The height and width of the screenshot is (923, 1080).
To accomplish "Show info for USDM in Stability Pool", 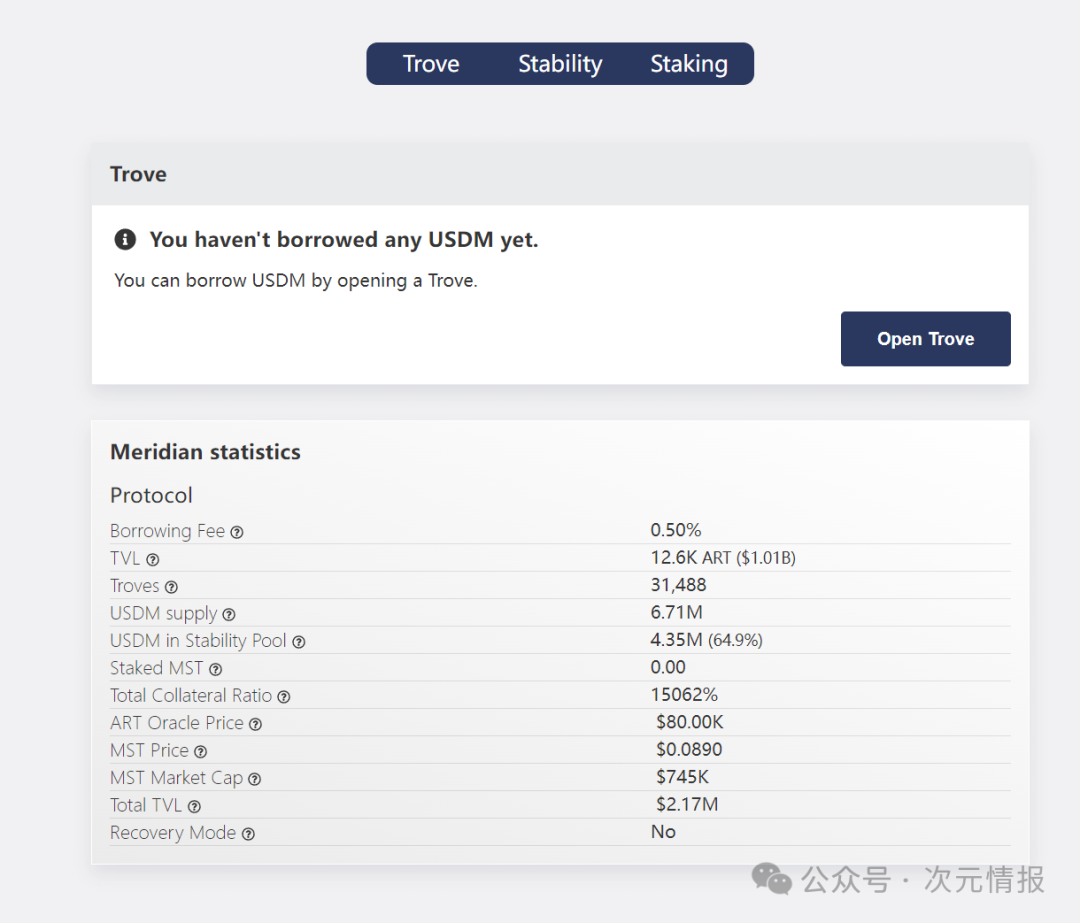I will pos(298,642).
